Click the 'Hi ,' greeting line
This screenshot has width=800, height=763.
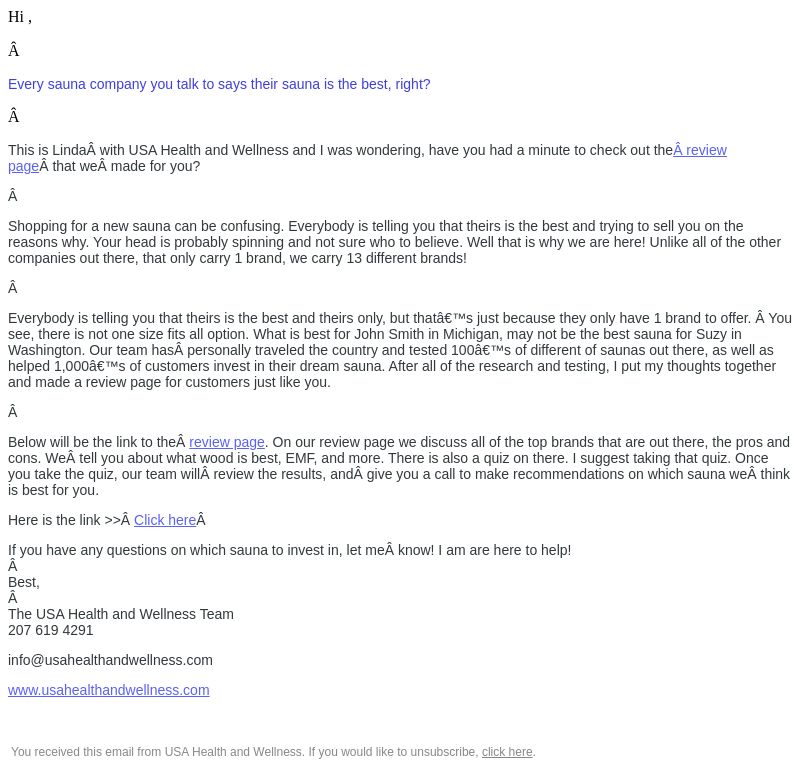[20, 17]
